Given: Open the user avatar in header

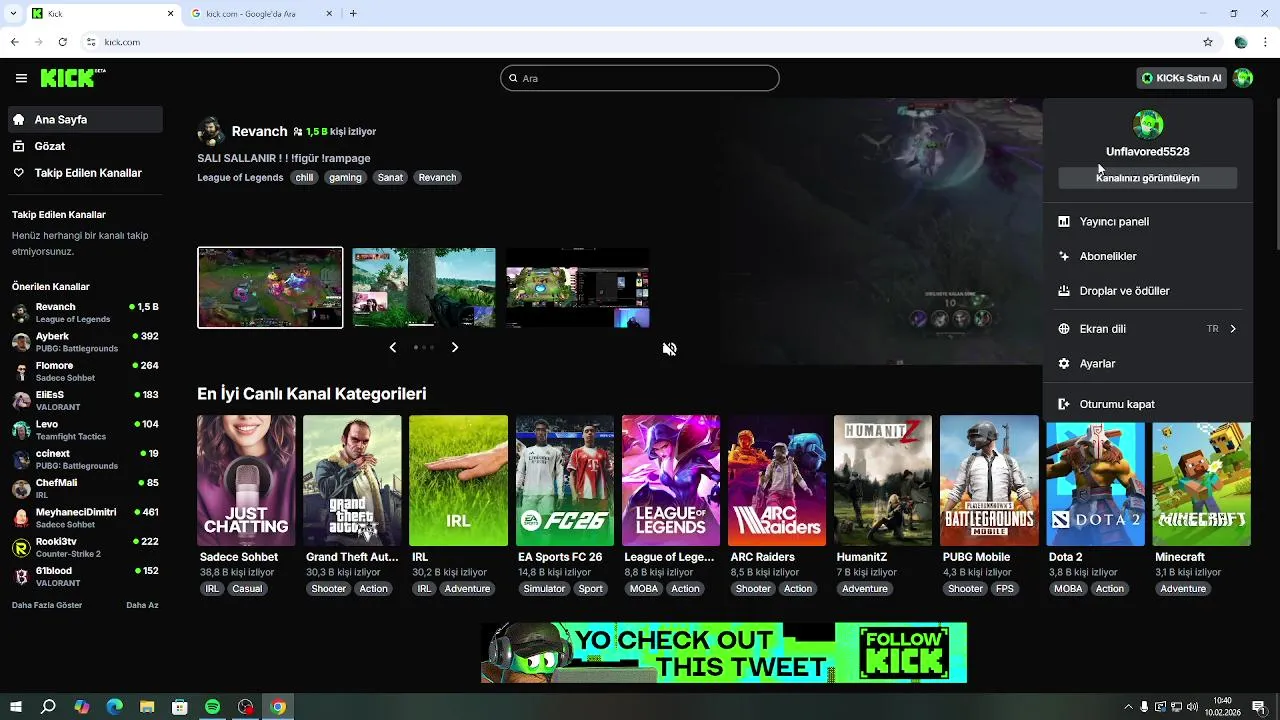Looking at the screenshot, I should tap(1243, 78).
